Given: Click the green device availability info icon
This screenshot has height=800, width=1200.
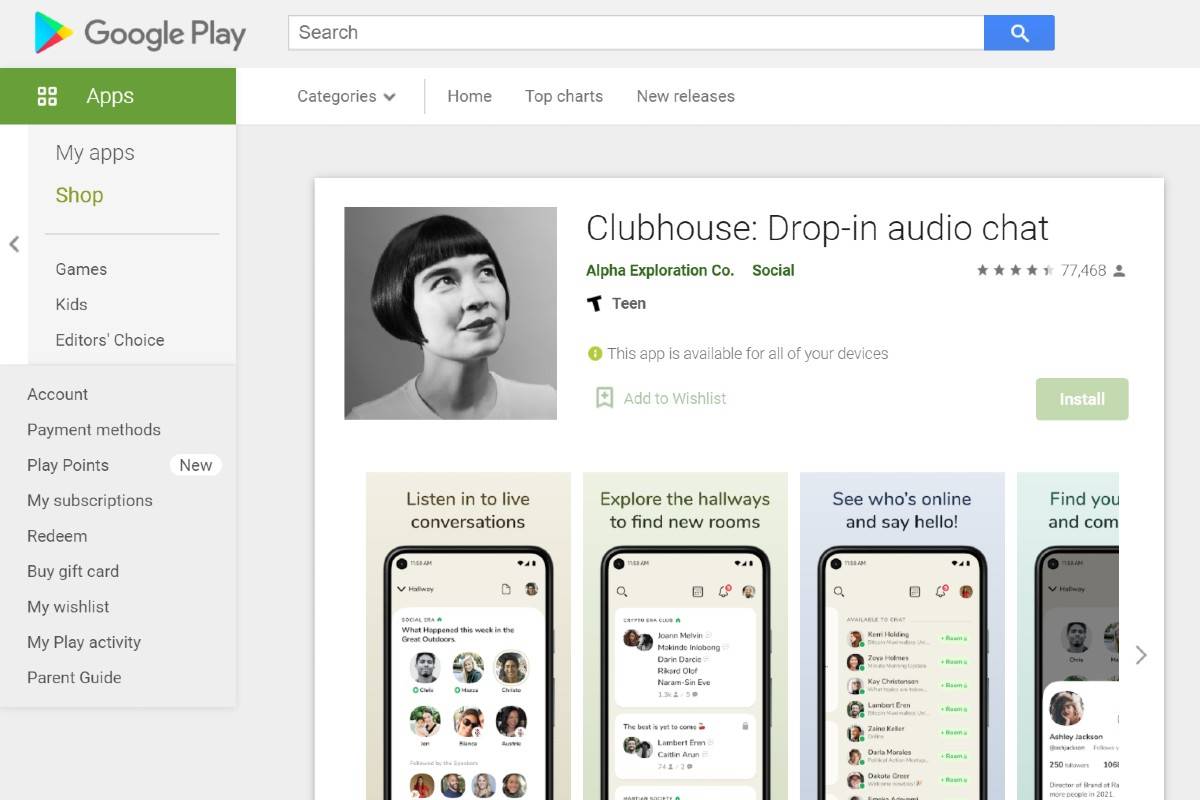Looking at the screenshot, I should point(595,353).
